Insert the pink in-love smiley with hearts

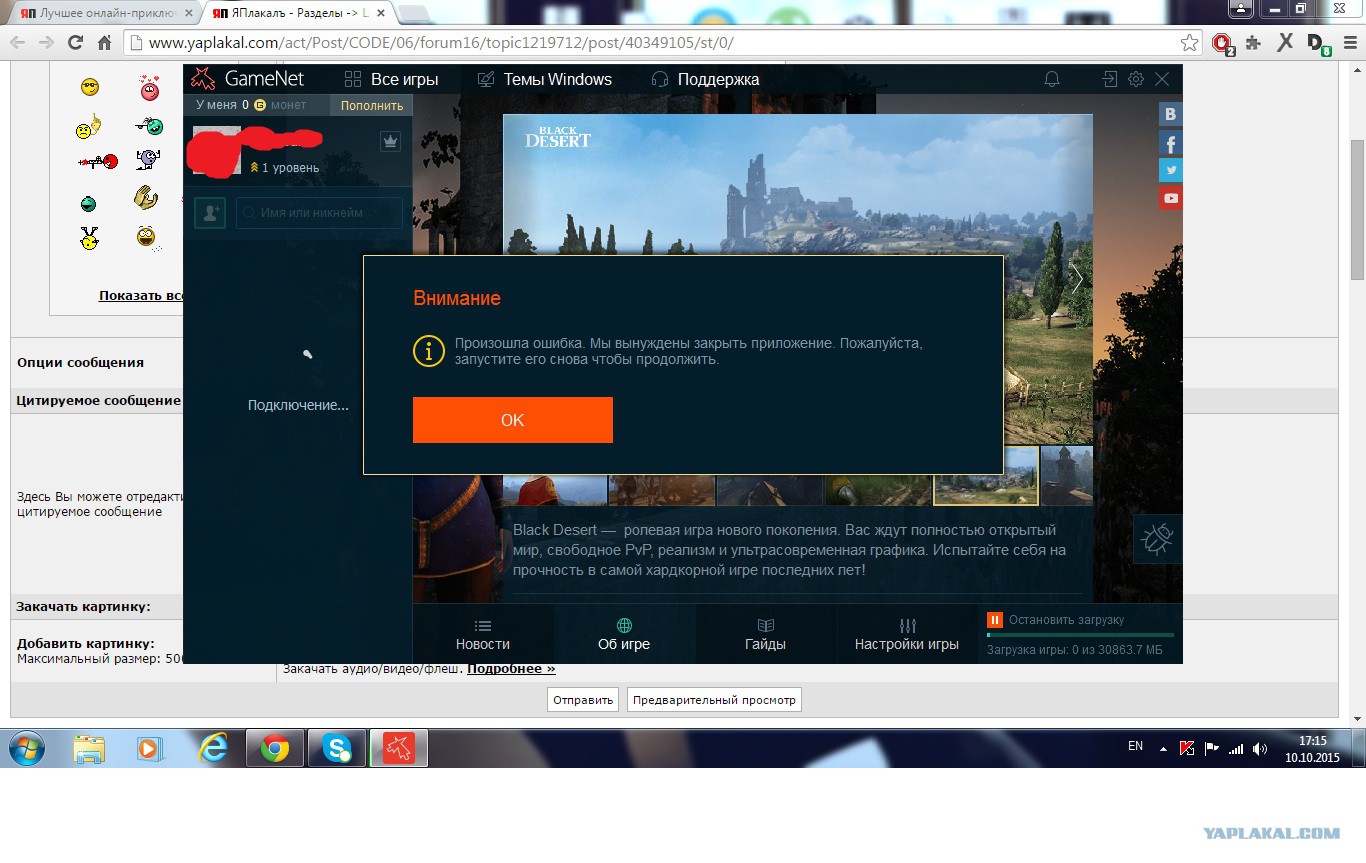point(150,88)
